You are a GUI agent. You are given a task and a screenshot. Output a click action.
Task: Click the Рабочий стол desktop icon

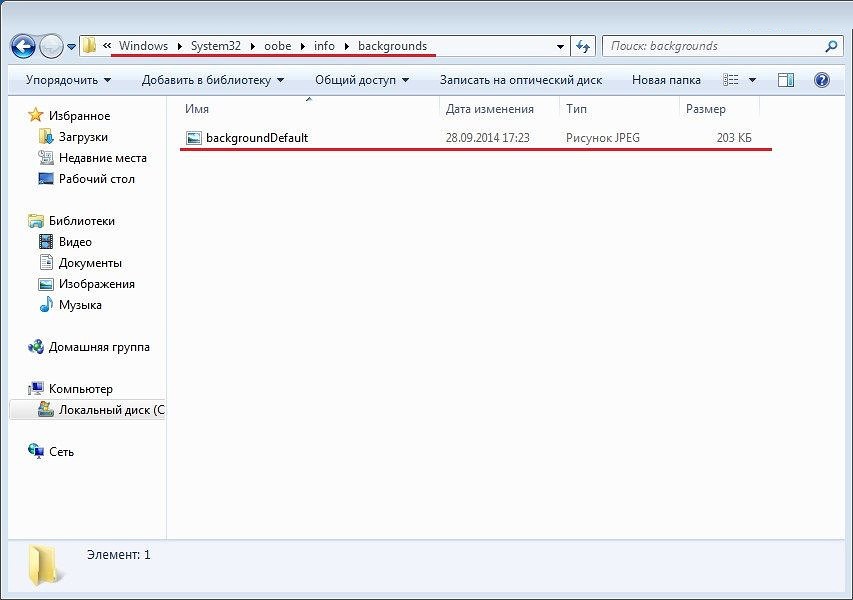[x=46, y=178]
